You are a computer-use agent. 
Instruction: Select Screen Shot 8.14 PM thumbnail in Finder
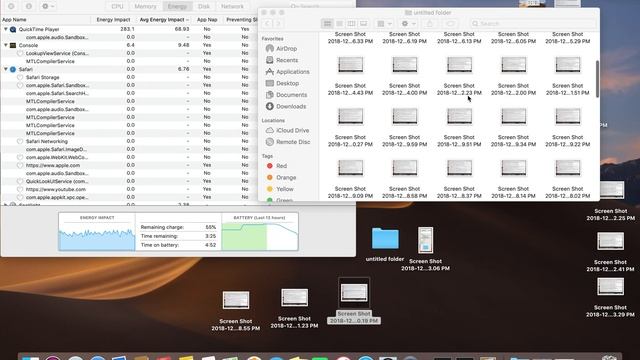[x=513, y=168]
